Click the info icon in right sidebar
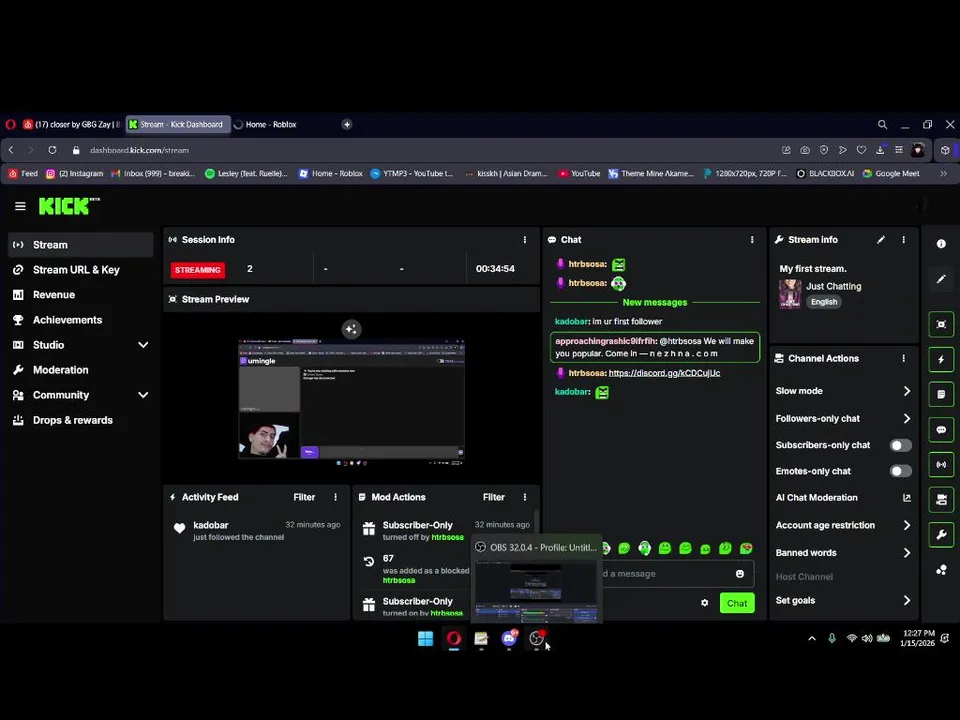This screenshot has height=720, width=960. [941, 244]
